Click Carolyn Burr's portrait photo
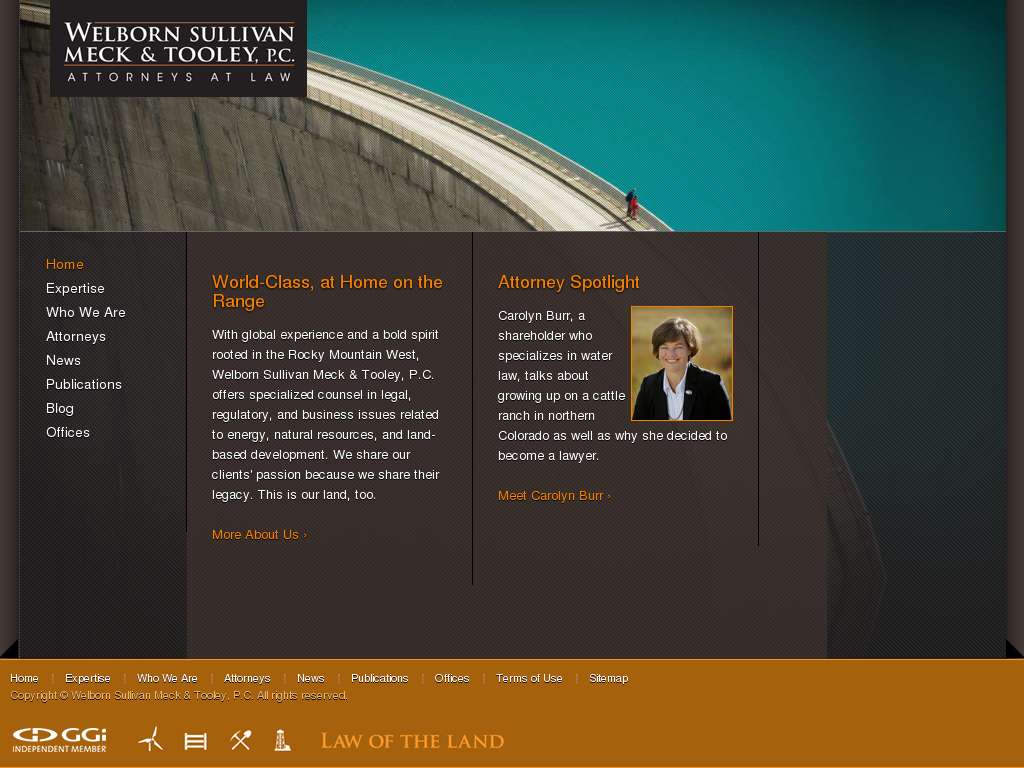Screen dimensions: 1024x768 coord(682,363)
